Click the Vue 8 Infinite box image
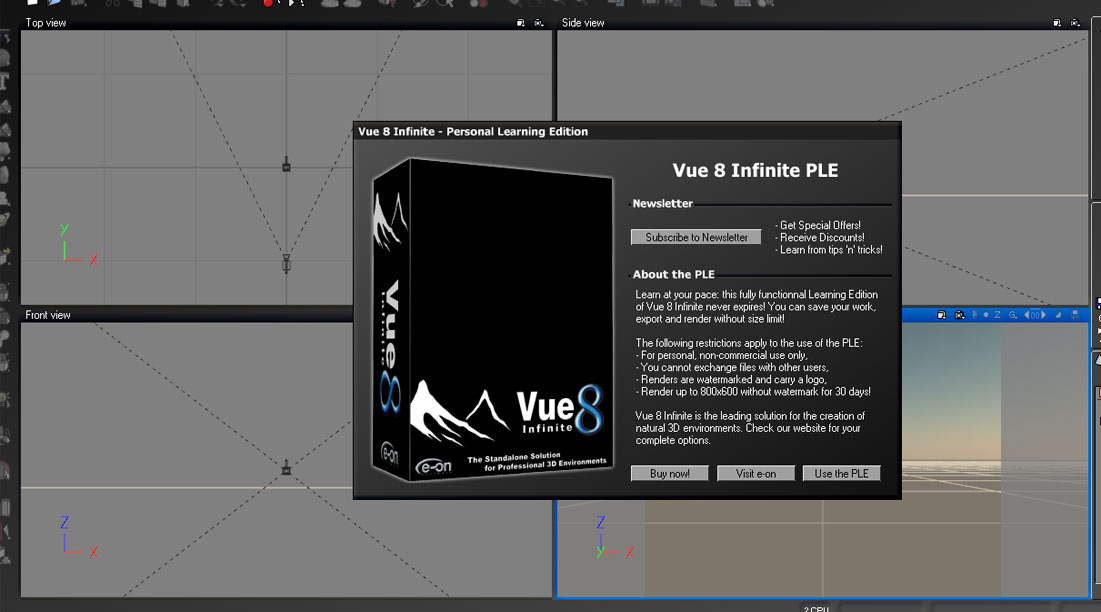The height and width of the screenshot is (612, 1101). 492,319
